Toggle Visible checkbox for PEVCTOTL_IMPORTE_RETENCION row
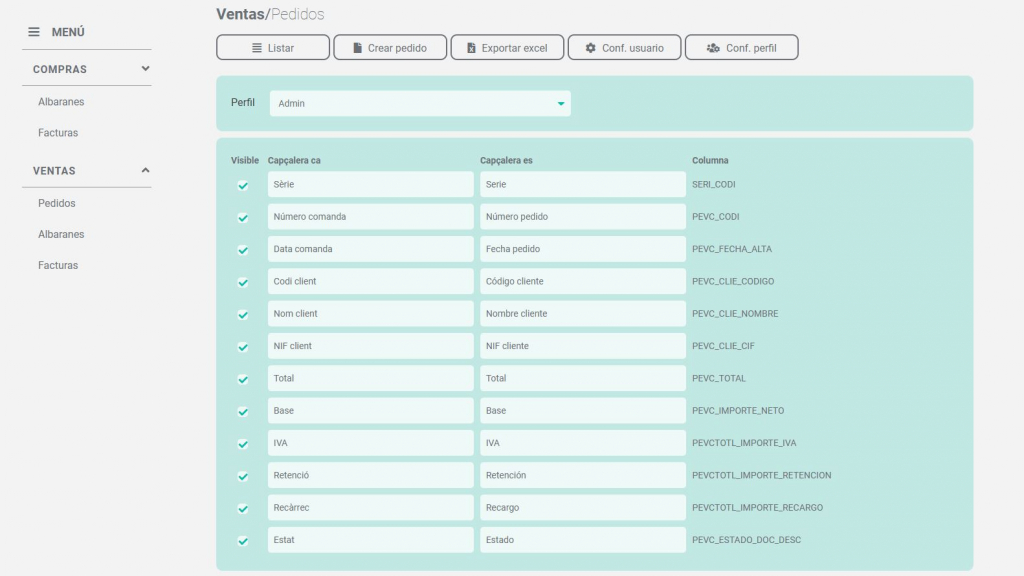Screen dimensions: 1024x576 [243, 476]
